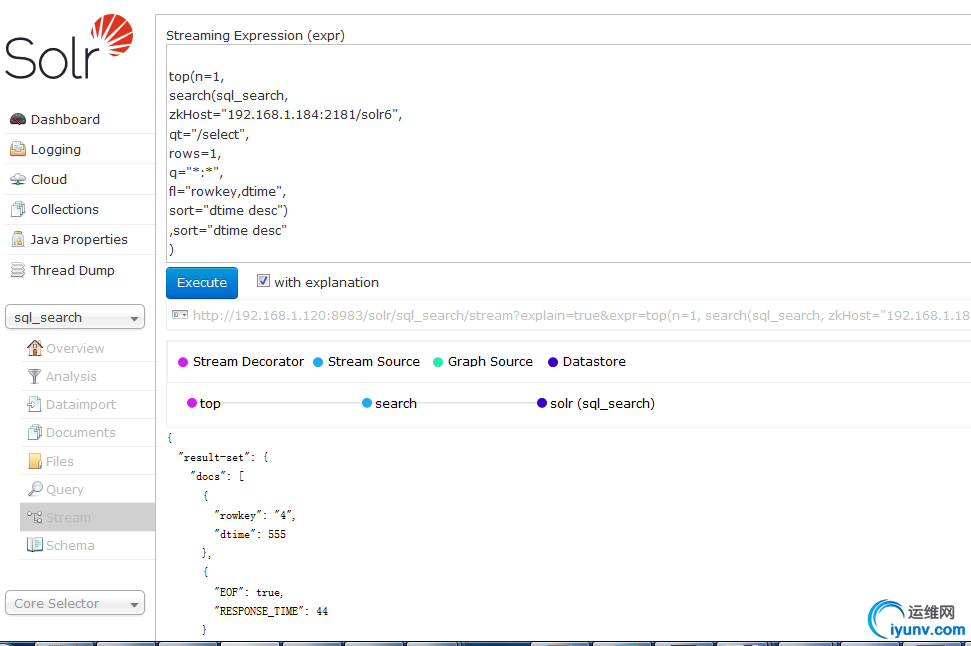Open the generated stream request URL
This screenshot has width=971, height=646.
(581, 315)
